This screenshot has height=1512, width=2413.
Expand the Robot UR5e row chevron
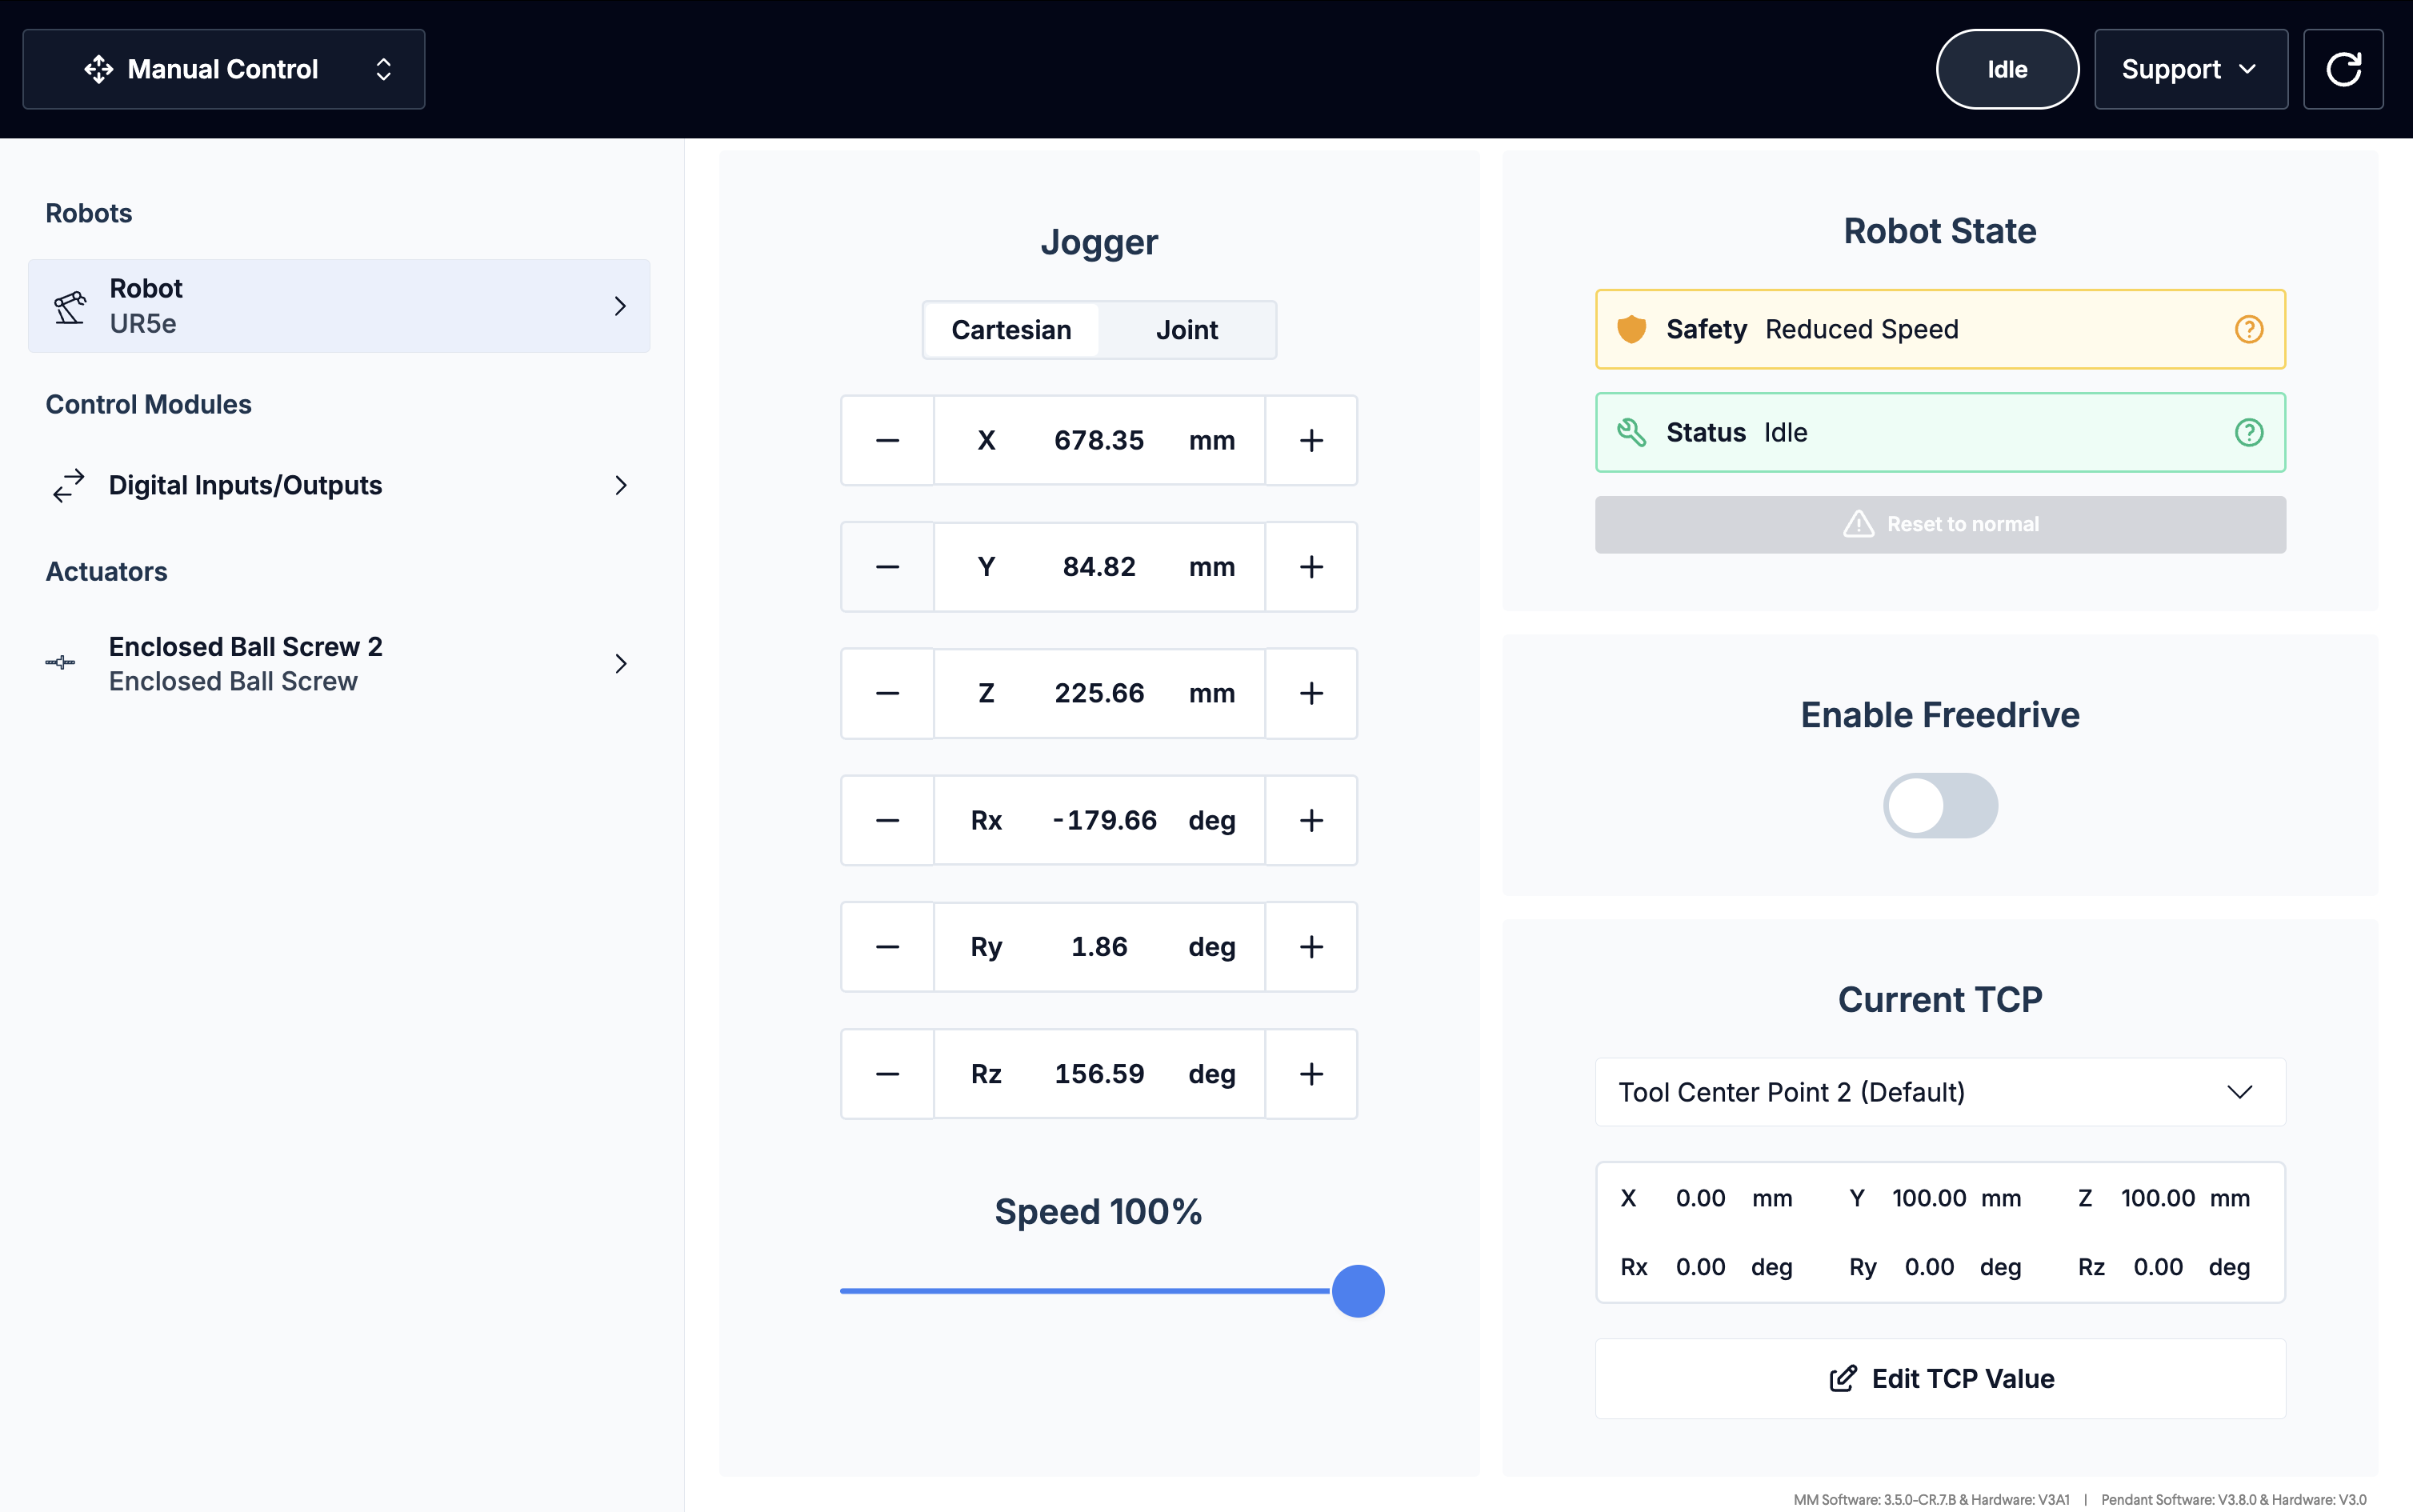(620, 306)
